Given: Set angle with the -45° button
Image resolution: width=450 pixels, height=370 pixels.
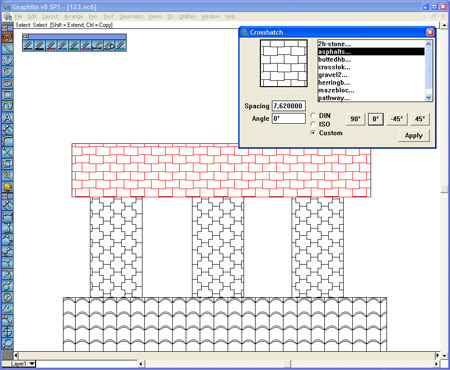Looking at the screenshot, I should [397, 119].
